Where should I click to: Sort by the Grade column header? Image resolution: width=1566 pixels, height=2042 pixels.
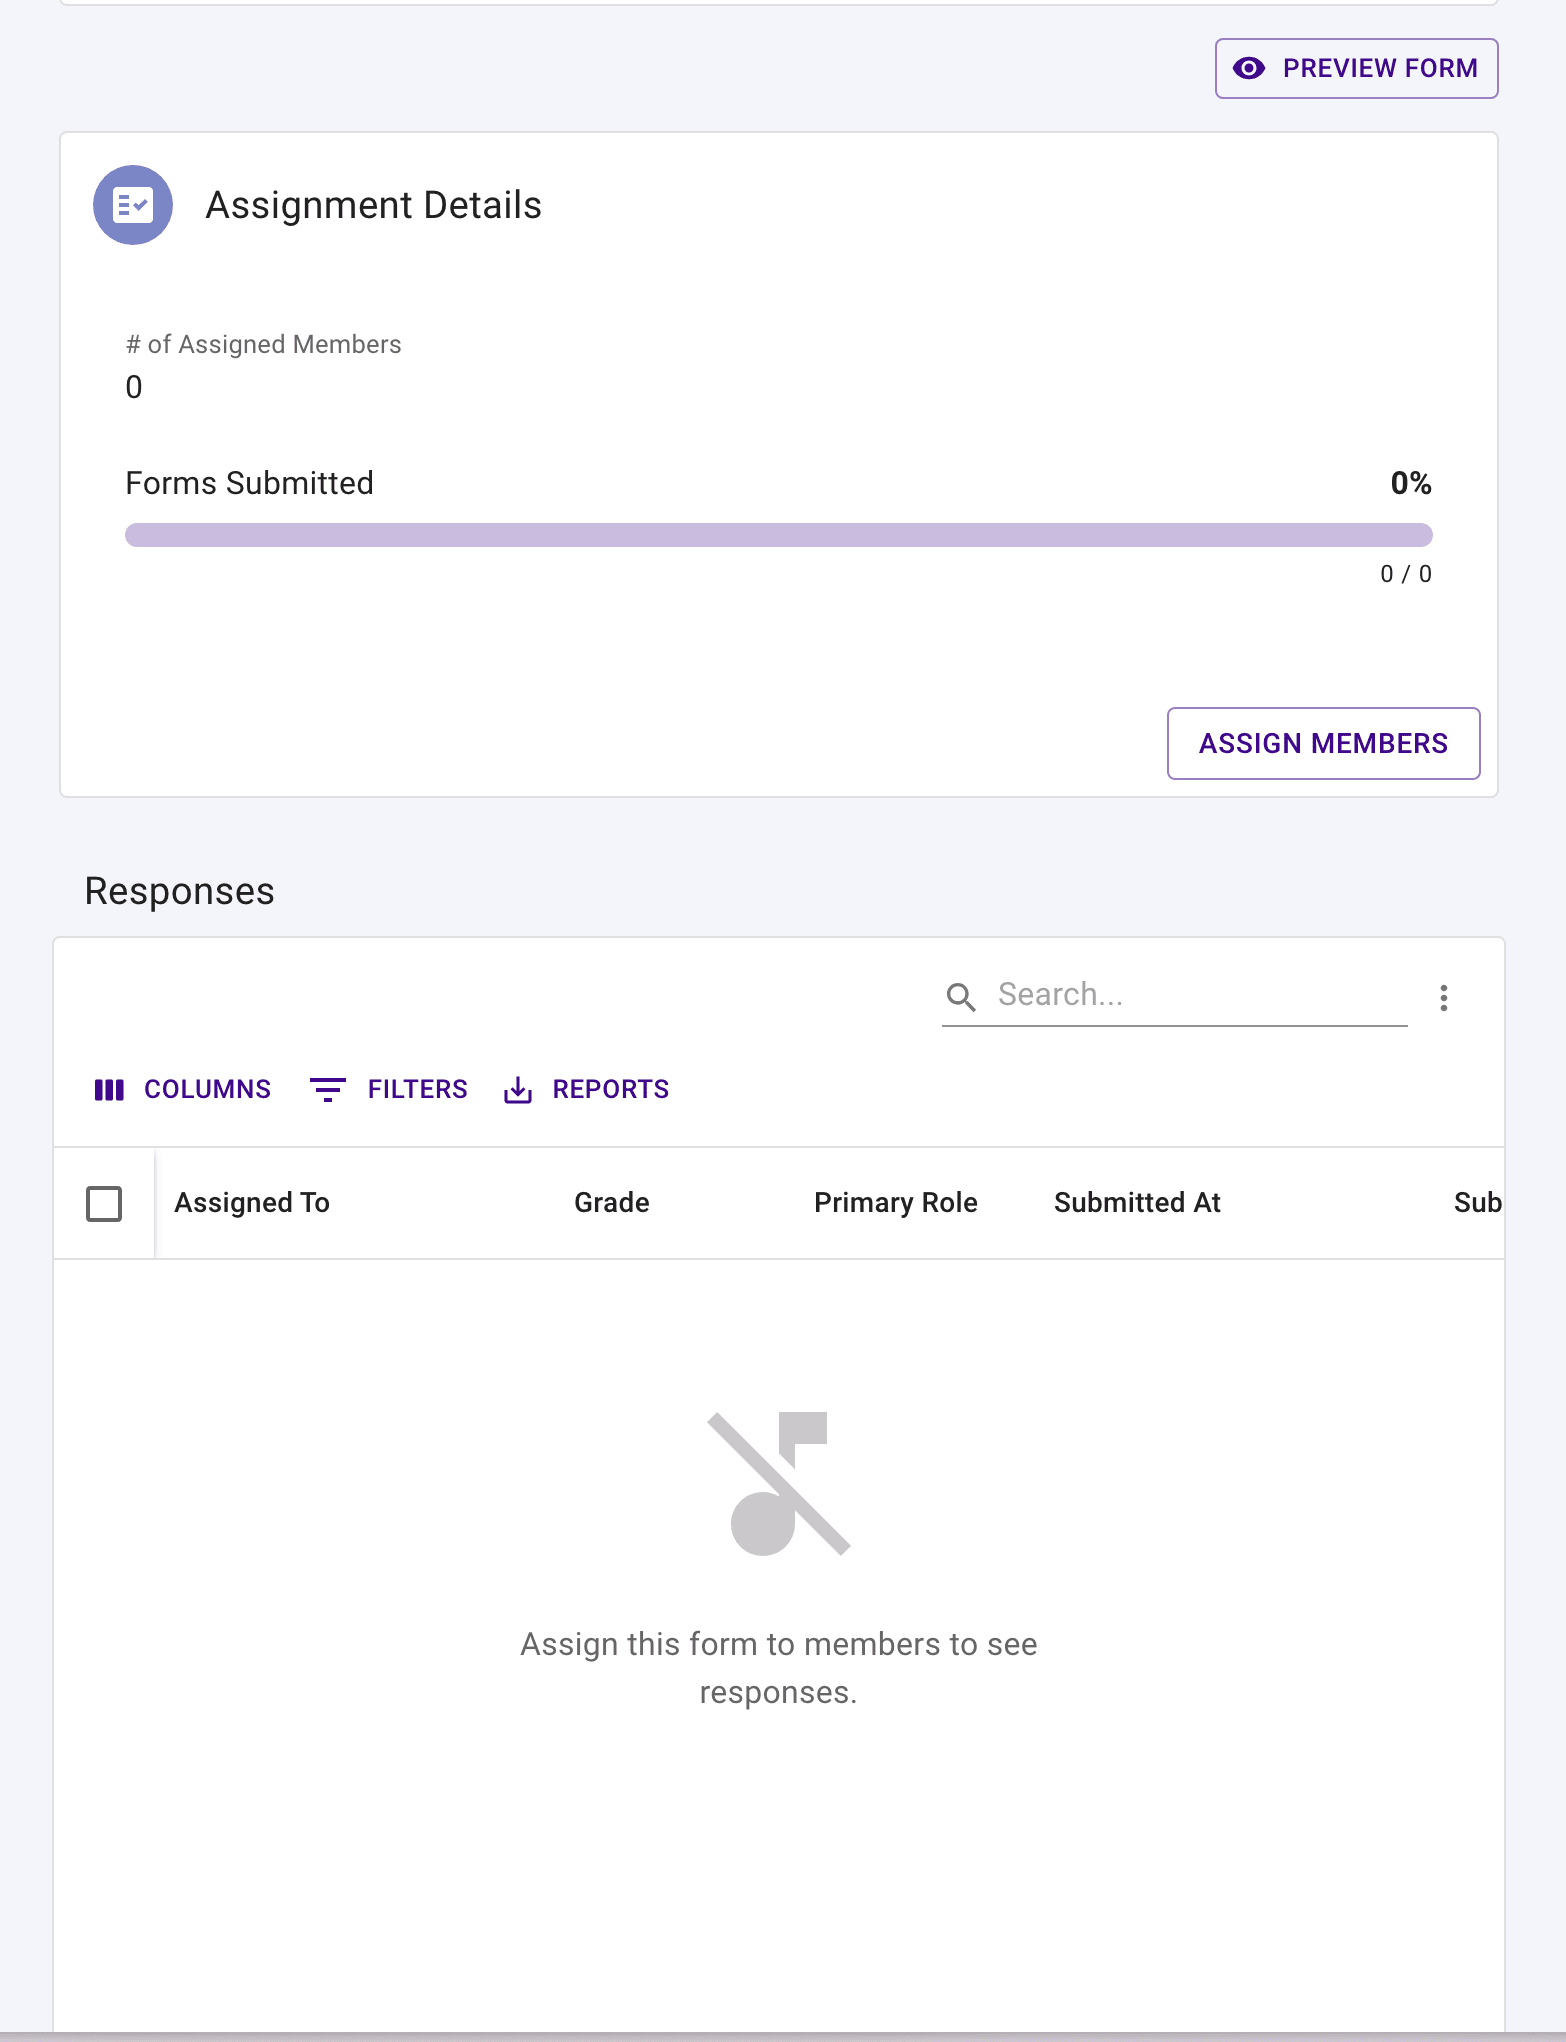[x=612, y=1203]
